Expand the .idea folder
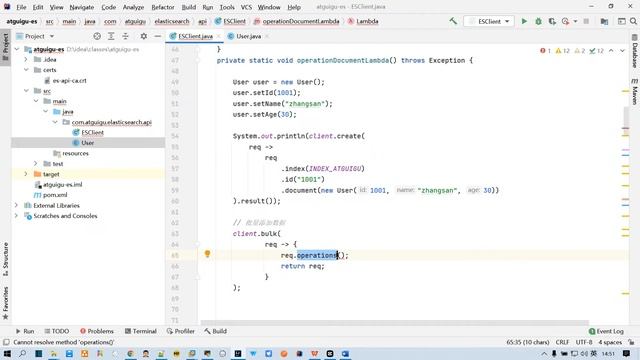 tap(26, 60)
